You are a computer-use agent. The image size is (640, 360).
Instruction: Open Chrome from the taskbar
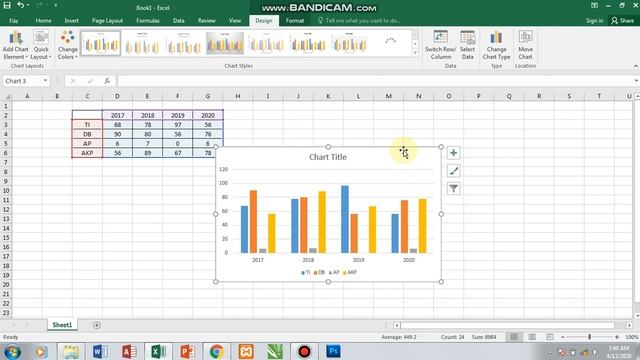coord(217,351)
